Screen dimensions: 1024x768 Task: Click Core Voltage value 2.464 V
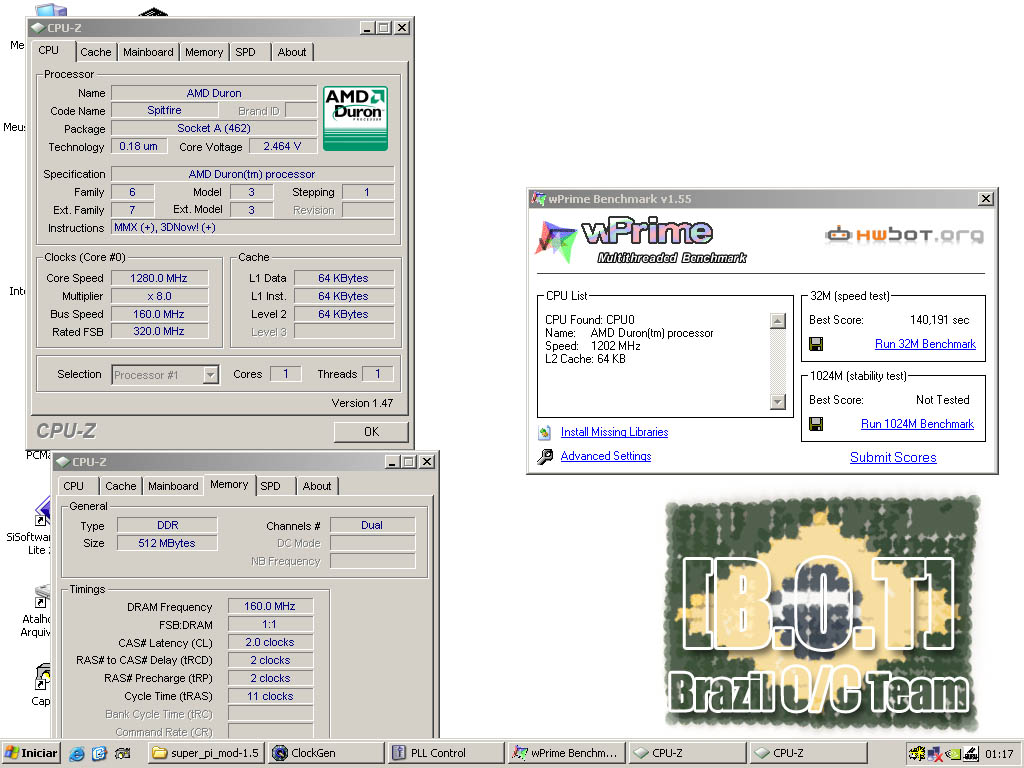click(282, 146)
